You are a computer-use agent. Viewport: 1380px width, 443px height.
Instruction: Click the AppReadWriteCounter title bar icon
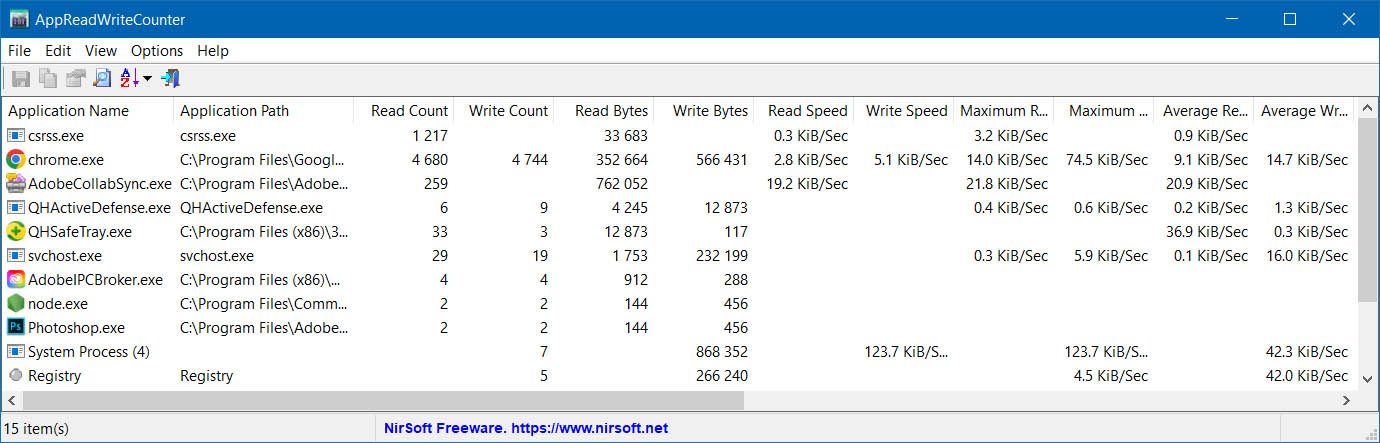pyautogui.click(x=18, y=19)
